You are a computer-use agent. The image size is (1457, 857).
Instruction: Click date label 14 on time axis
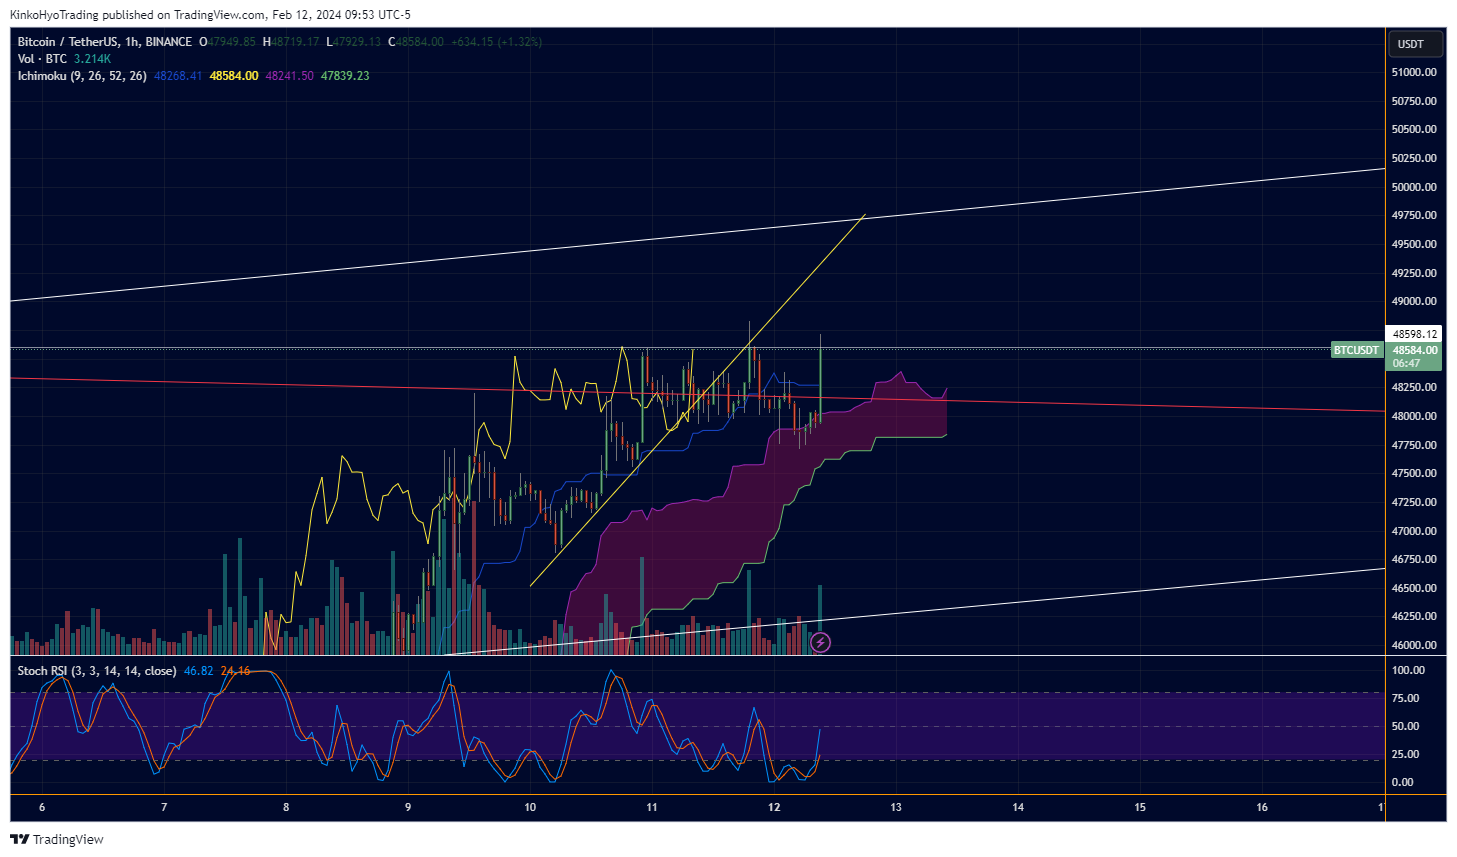pos(1018,807)
